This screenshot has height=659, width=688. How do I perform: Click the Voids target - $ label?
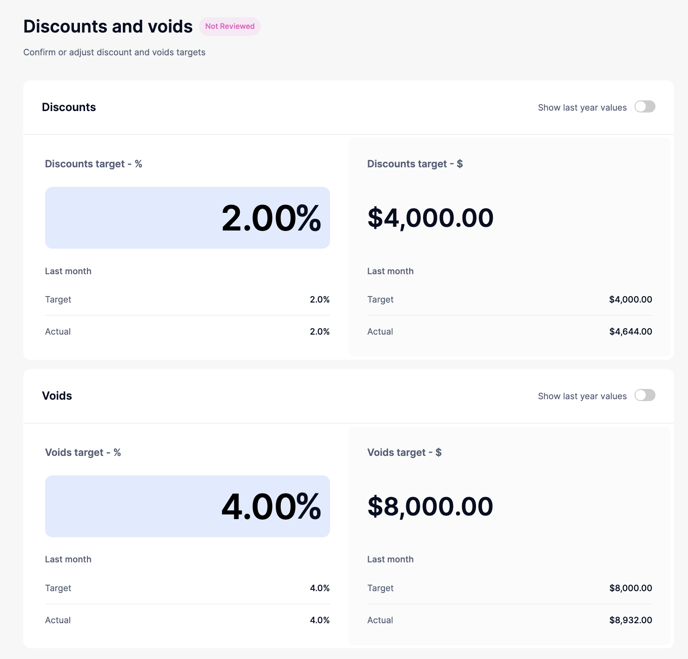(404, 452)
